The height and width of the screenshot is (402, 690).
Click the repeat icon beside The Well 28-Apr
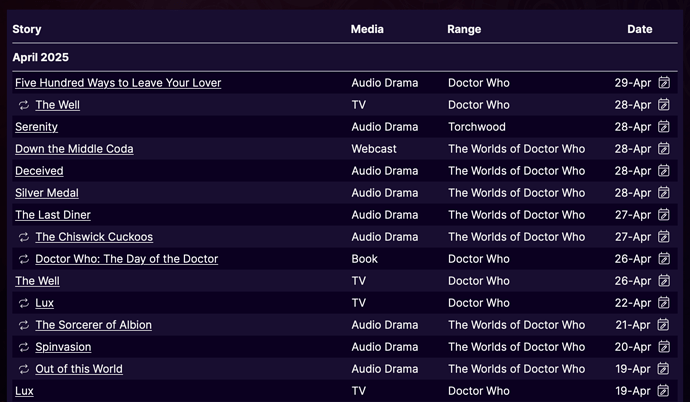[x=24, y=105]
